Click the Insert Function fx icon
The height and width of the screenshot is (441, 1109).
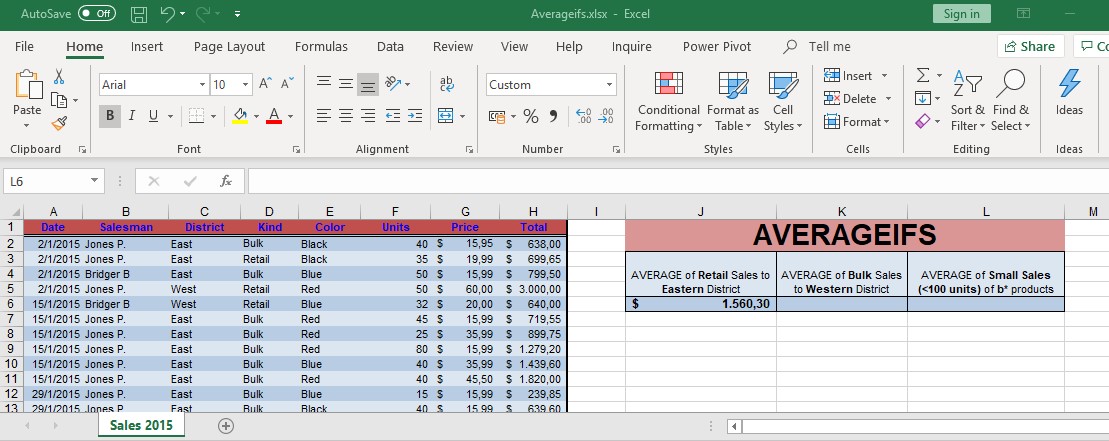(x=226, y=181)
